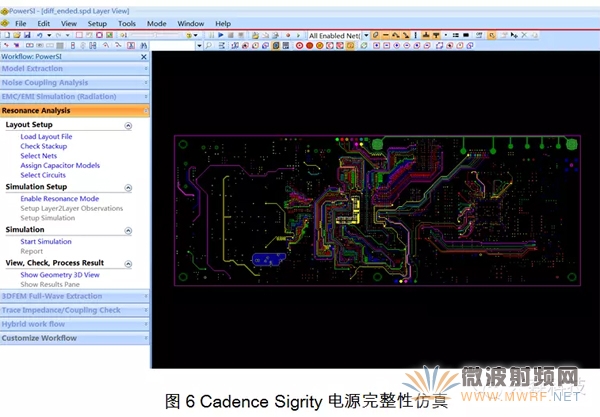The image size is (600, 417).
Task: Open the Tools menu
Action: point(127,23)
